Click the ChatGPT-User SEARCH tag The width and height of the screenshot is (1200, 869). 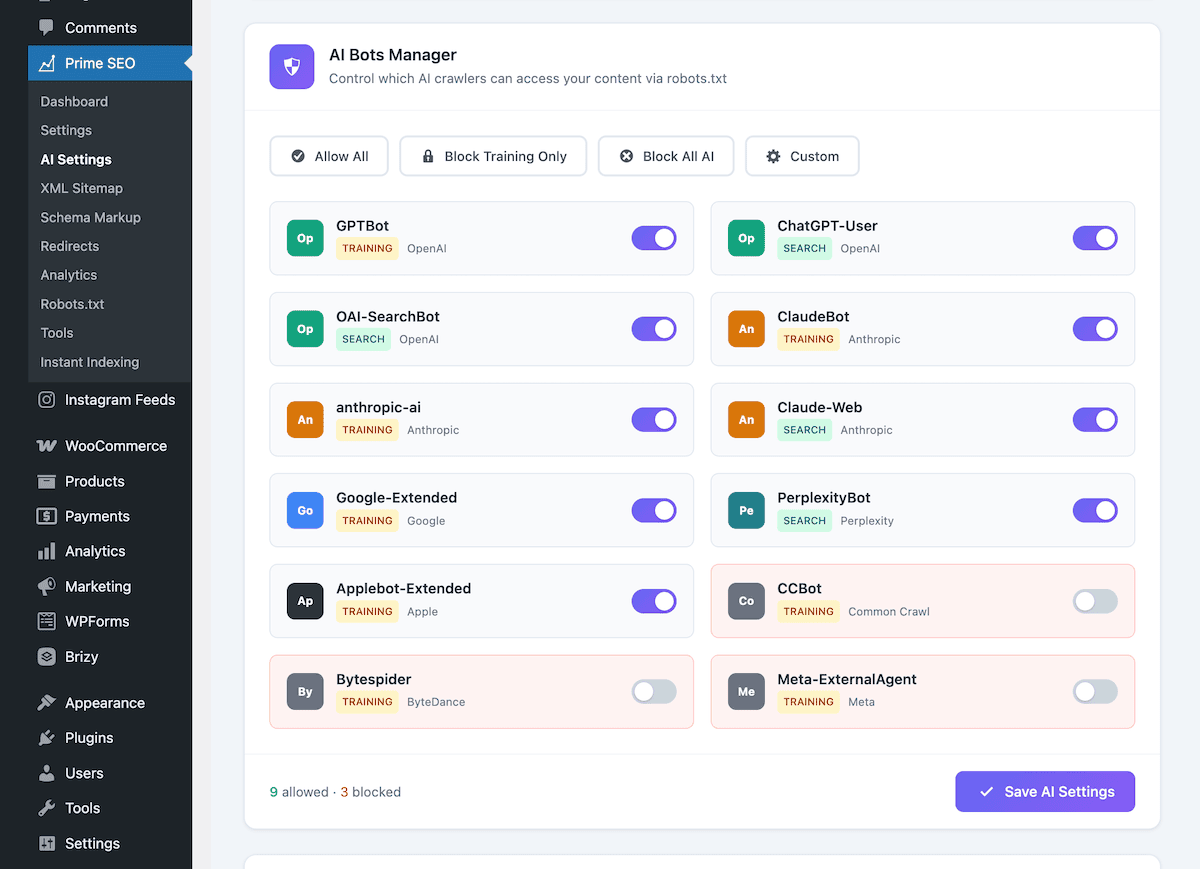point(805,248)
